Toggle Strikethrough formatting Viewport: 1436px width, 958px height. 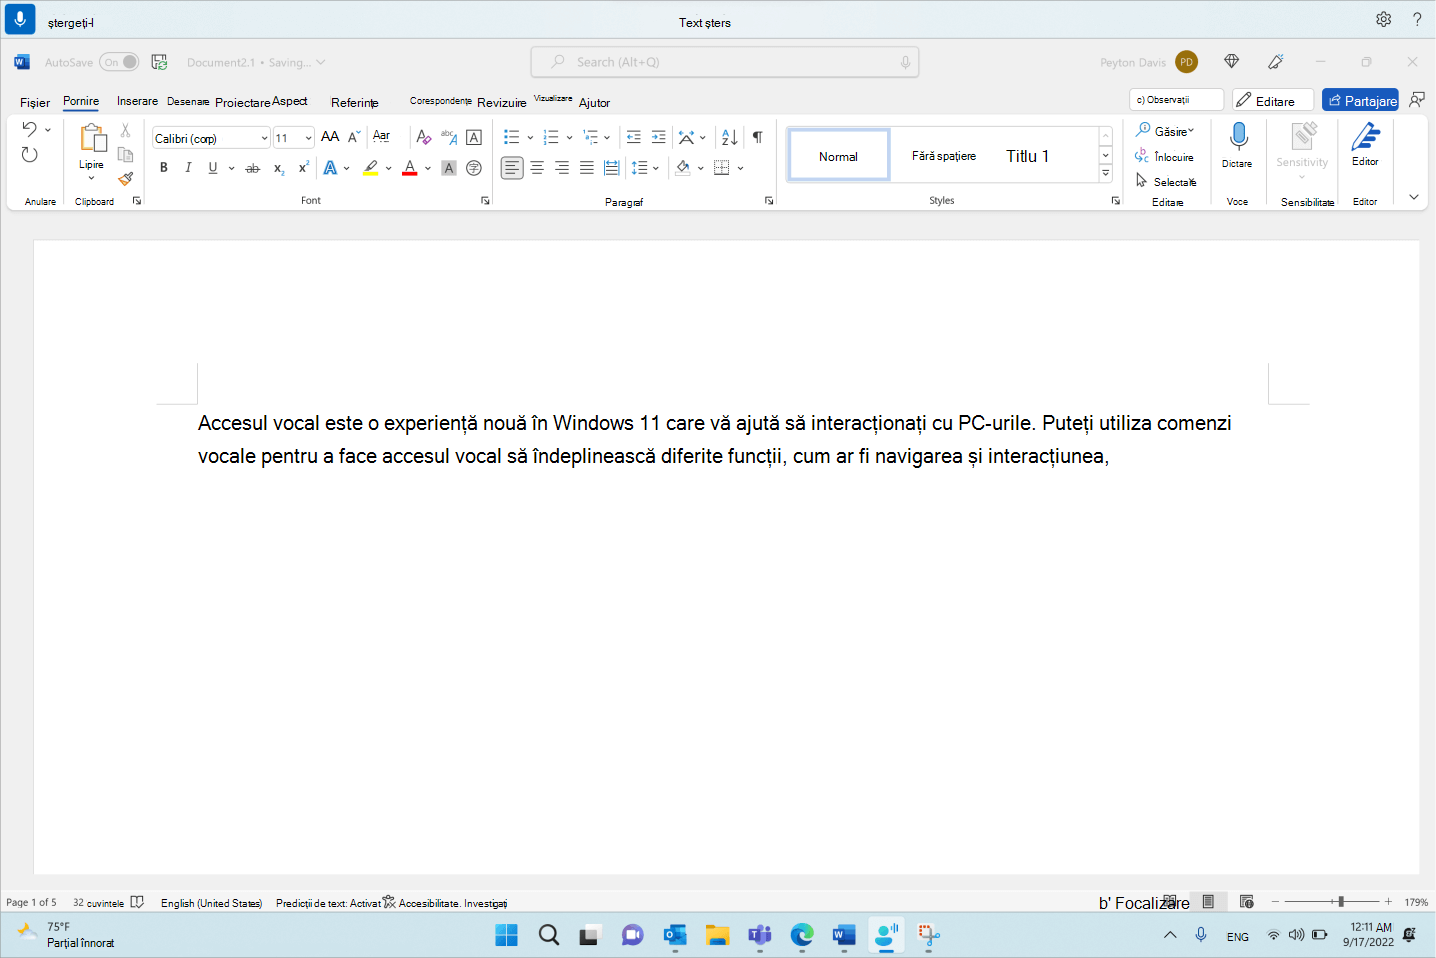coord(253,168)
